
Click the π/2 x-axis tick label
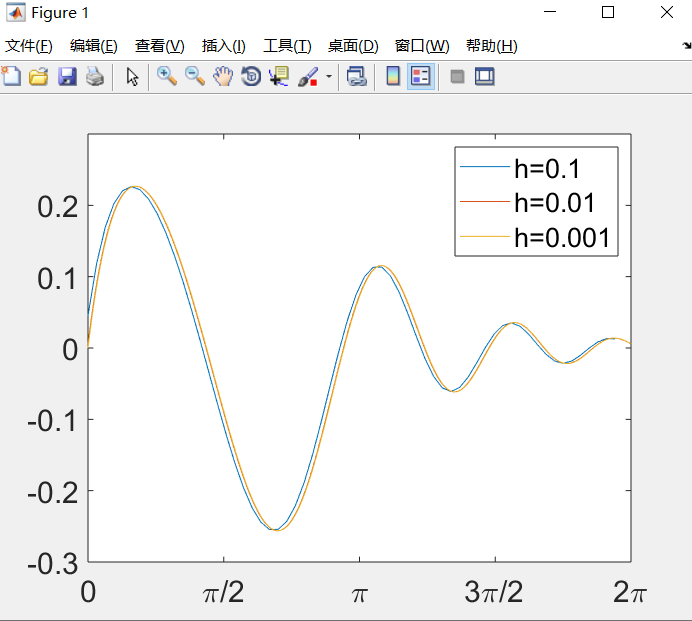(223, 592)
